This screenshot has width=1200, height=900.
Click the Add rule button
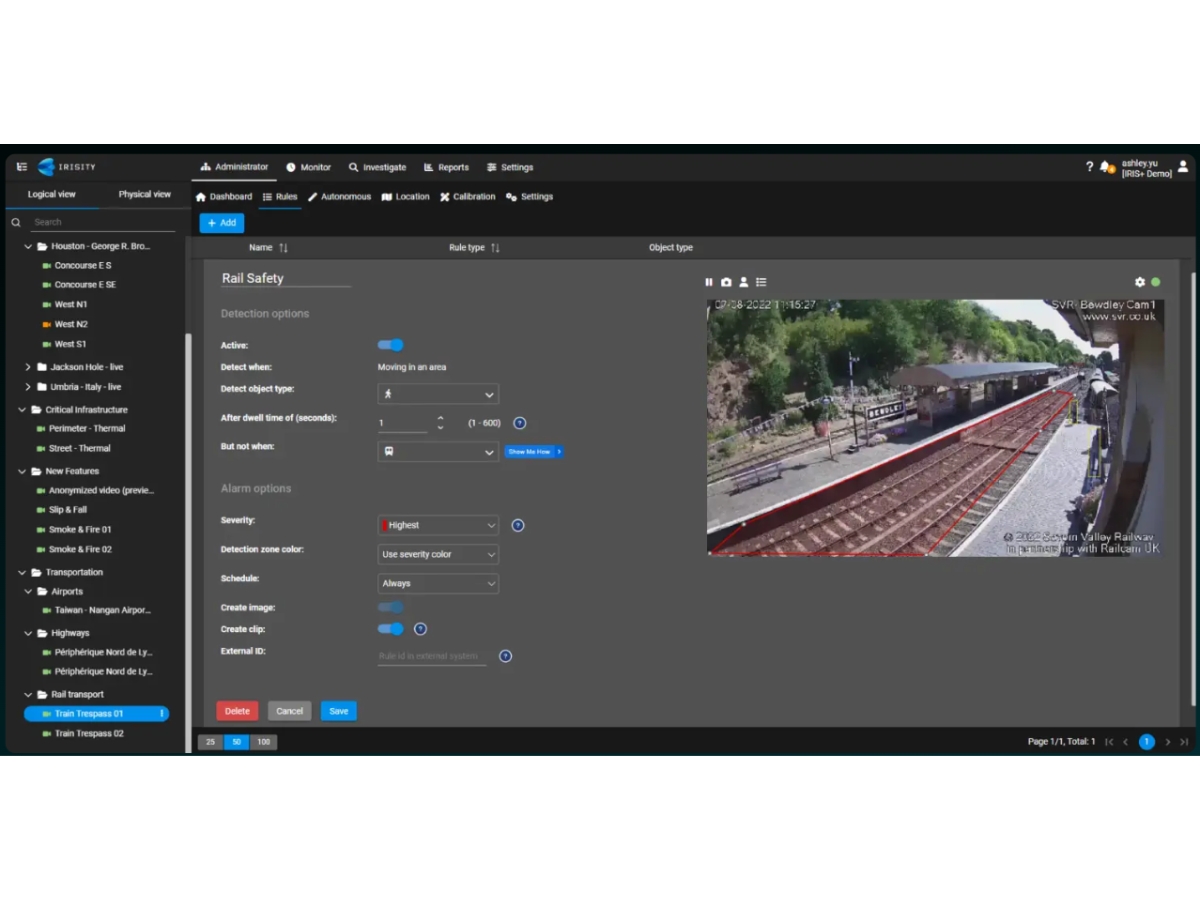tap(221, 223)
